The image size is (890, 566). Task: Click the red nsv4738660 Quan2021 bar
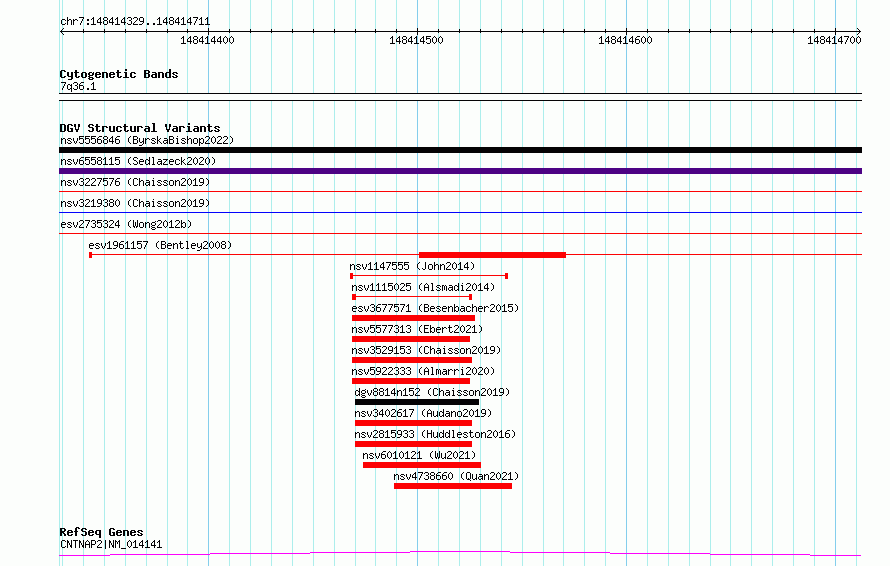452,486
